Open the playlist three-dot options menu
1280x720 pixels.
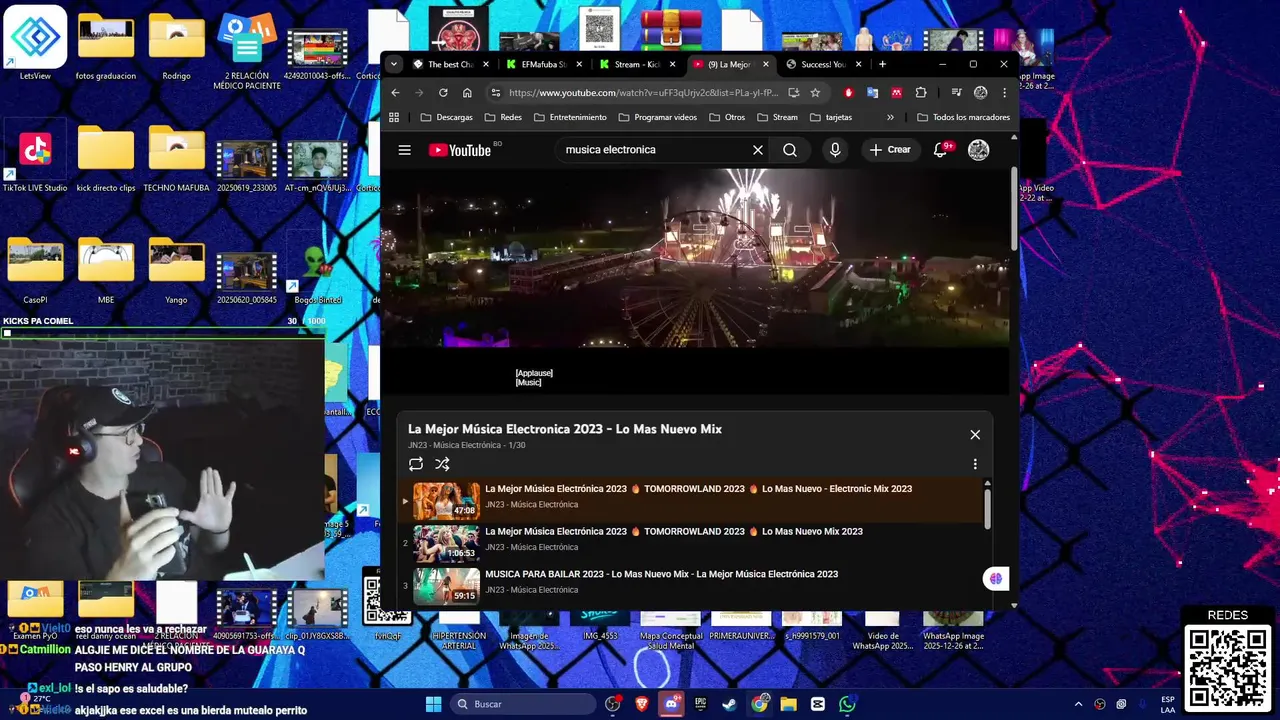(x=975, y=464)
